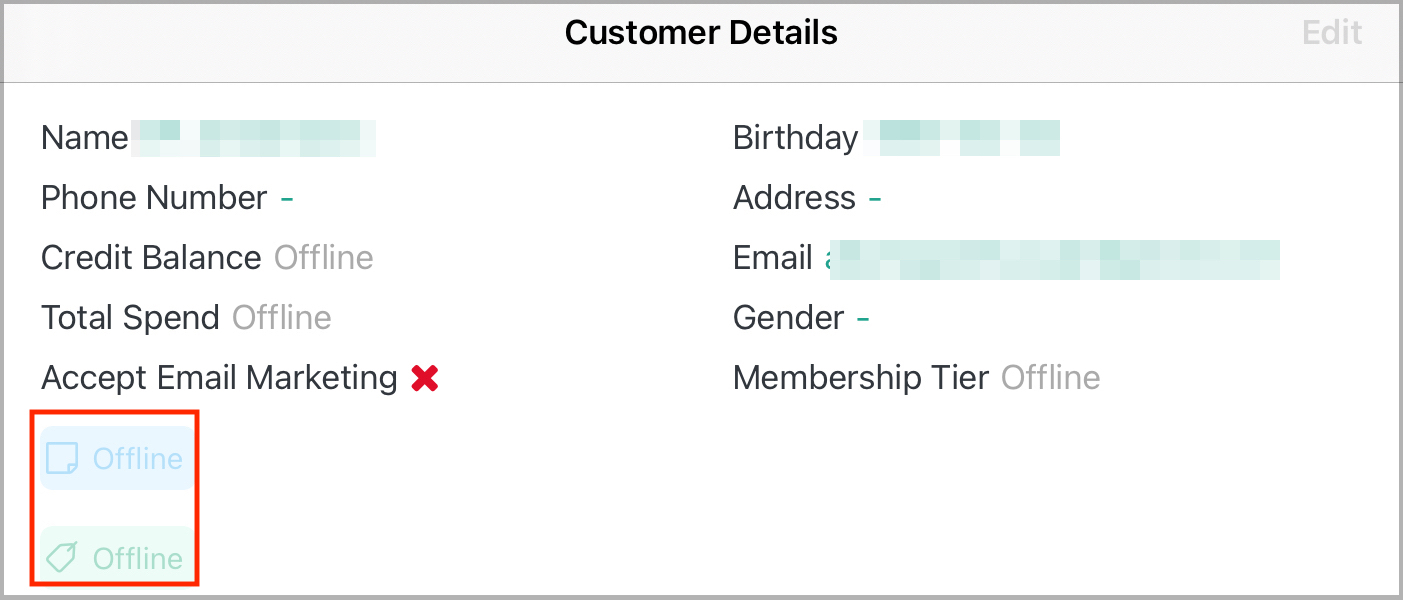
Task: Click the red X beside Accept Email Marketing
Action: (x=425, y=378)
